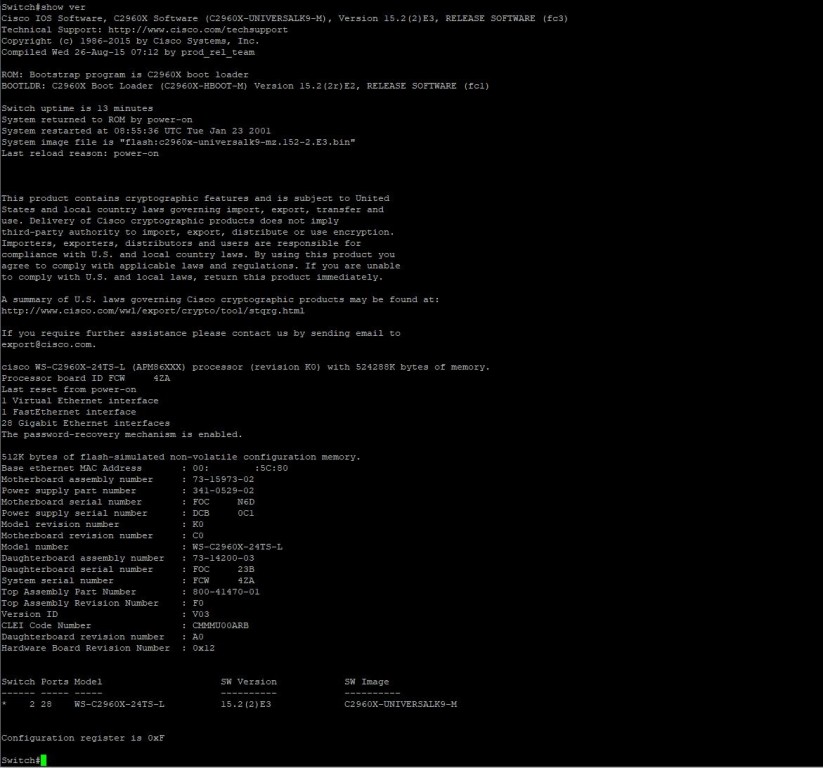Click the Power supply part number 341-0529-02
823x768 pixels.
(223, 491)
